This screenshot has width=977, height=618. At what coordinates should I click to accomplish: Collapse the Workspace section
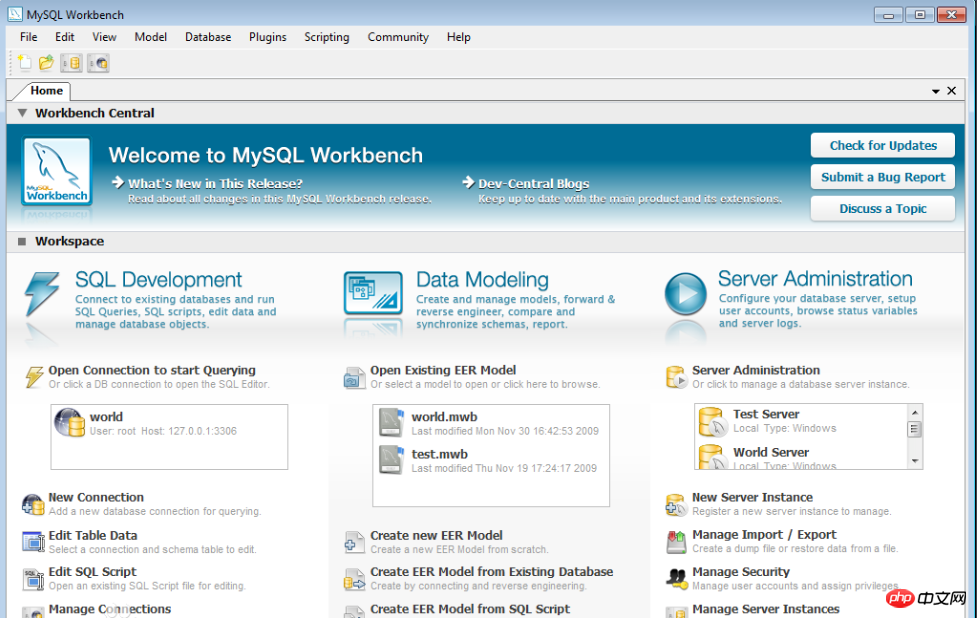point(22,242)
